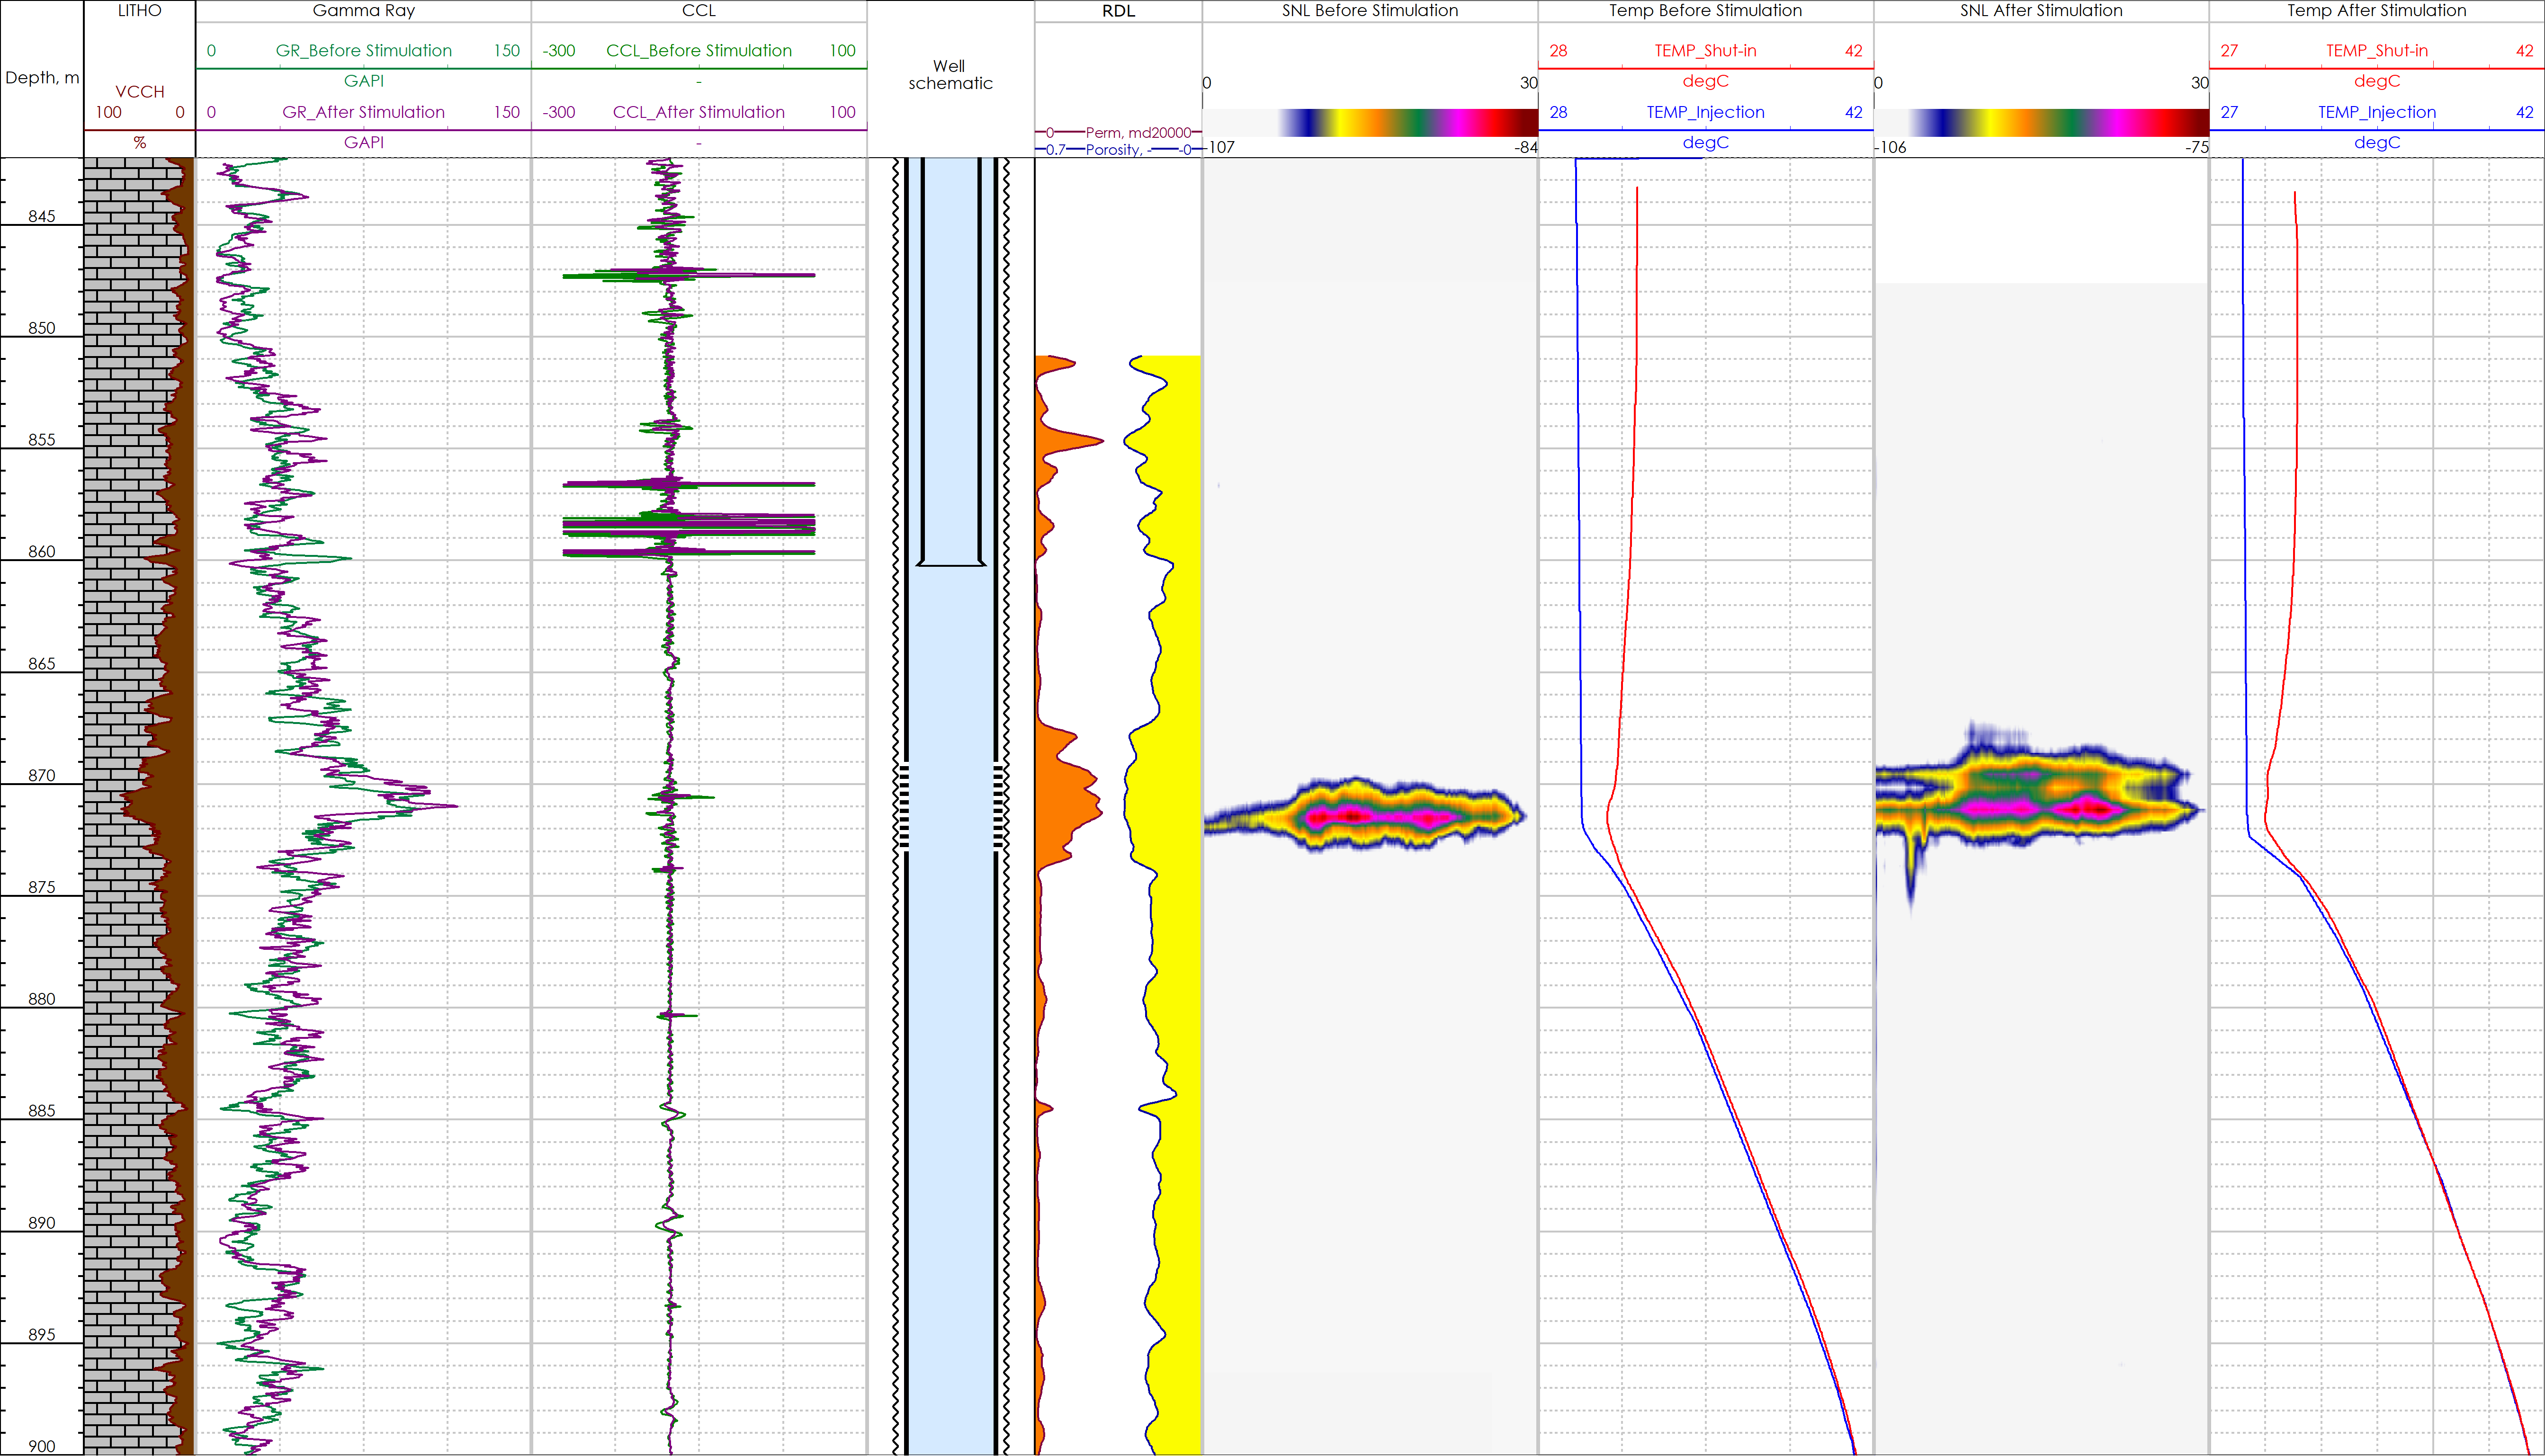Click the Gamma Ray track header

(363, 11)
